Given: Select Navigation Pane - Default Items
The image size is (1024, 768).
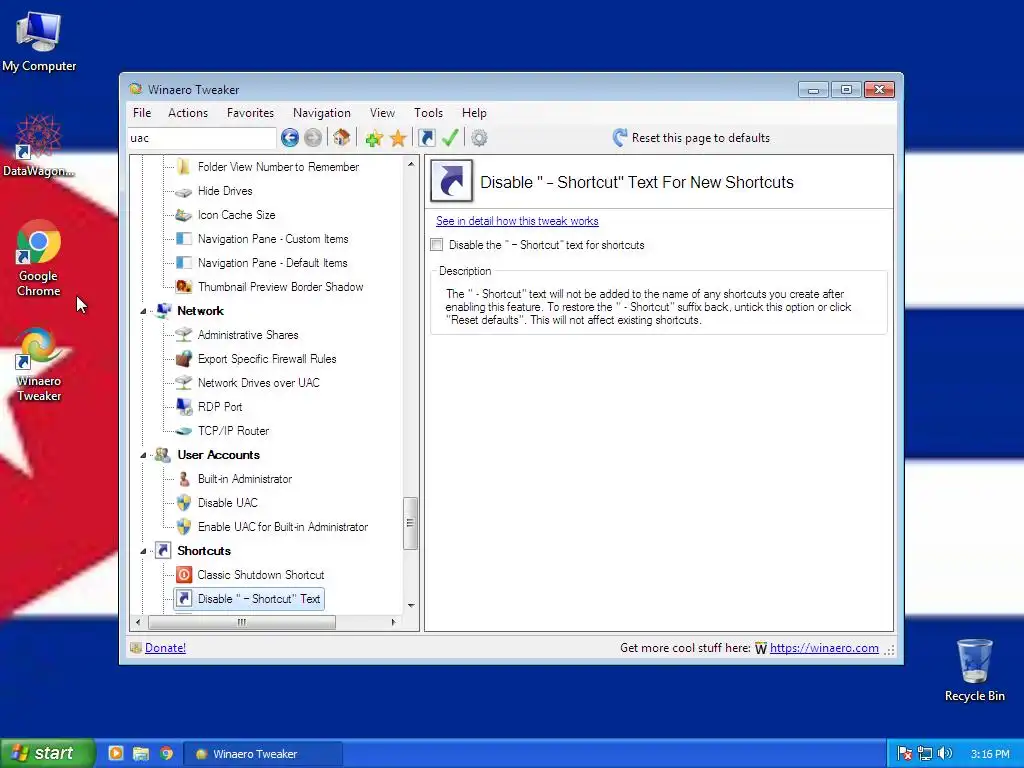Looking at the screenshot, I should tap(272, 263).
